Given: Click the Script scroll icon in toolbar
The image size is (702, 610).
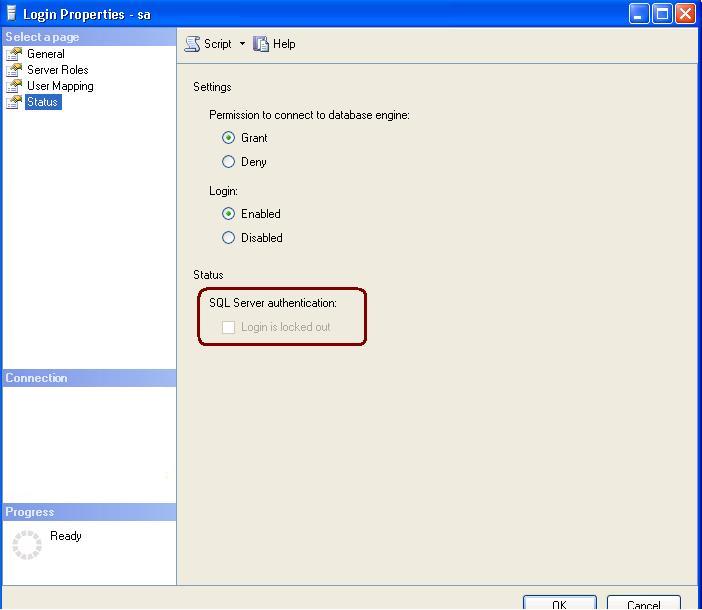Looking at the screenshot, I should (x=192, y=44).
